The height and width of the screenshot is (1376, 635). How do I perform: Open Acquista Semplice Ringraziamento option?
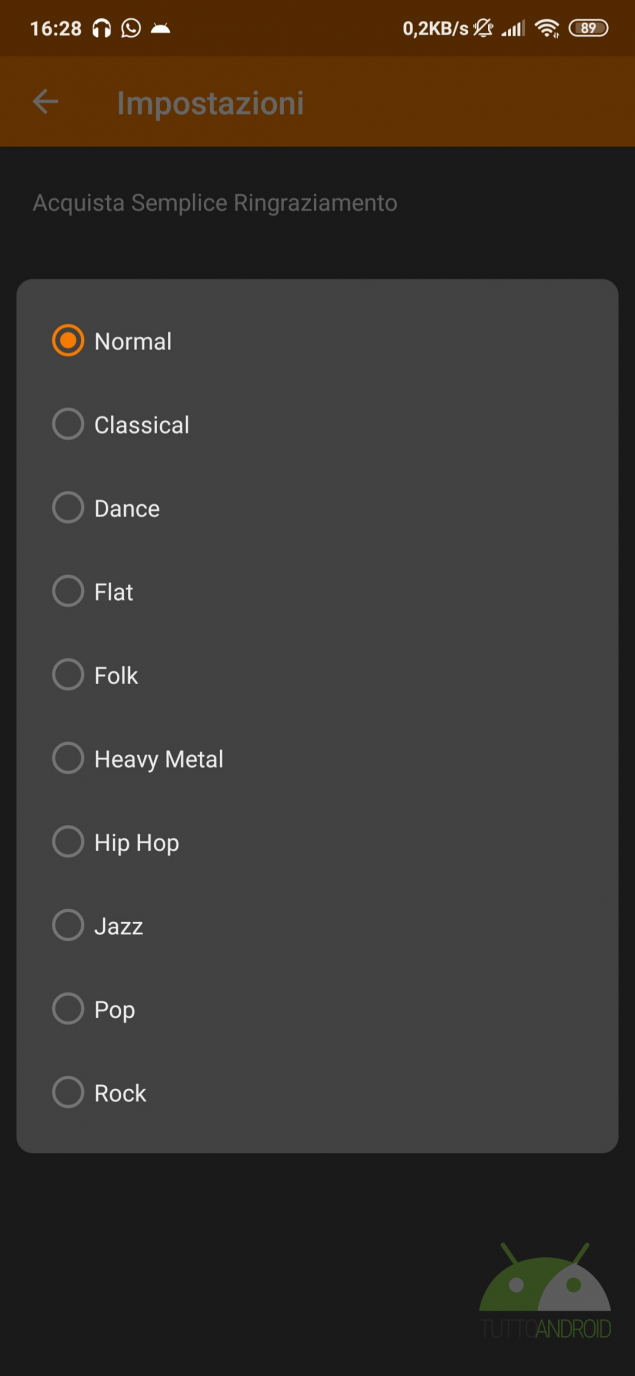(x=215, y=203)
